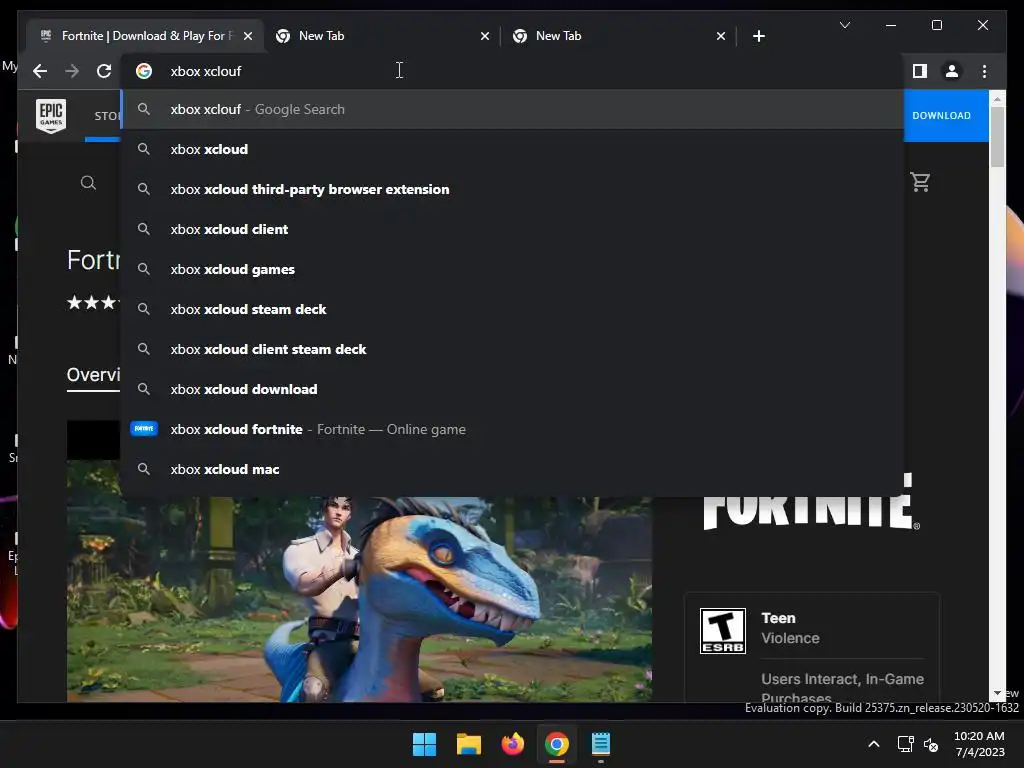Image resolution: width=1024 pixels, height=768 pixels.
Task: Open Chrome side panel
Action: [920, 71]
